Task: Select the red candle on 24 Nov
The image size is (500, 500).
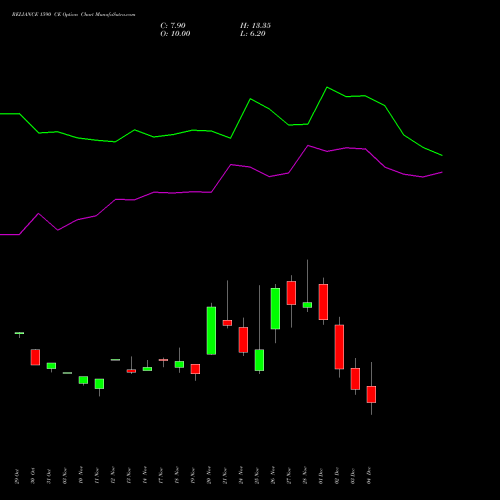Action: (243, 340)
